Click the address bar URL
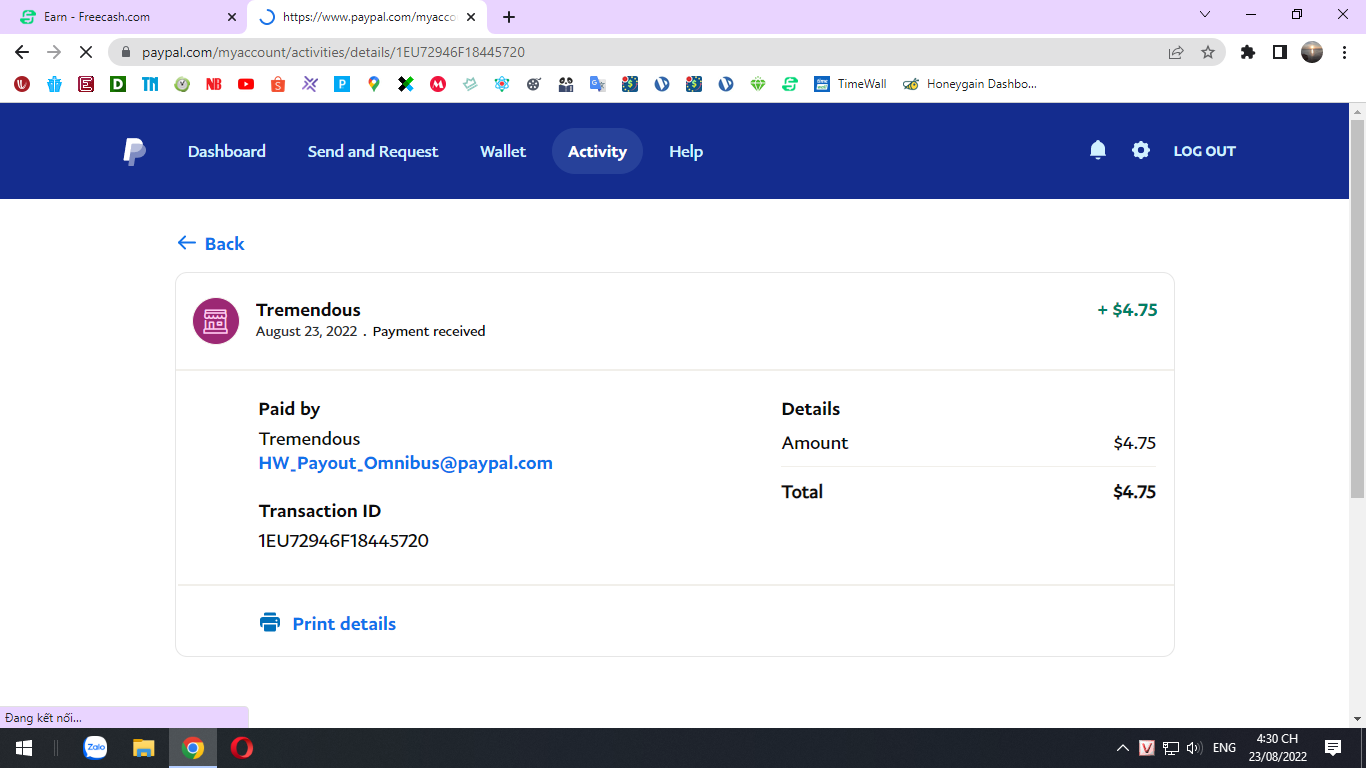The width and height of the screenshot is (1366, 768). coord(333,52)
